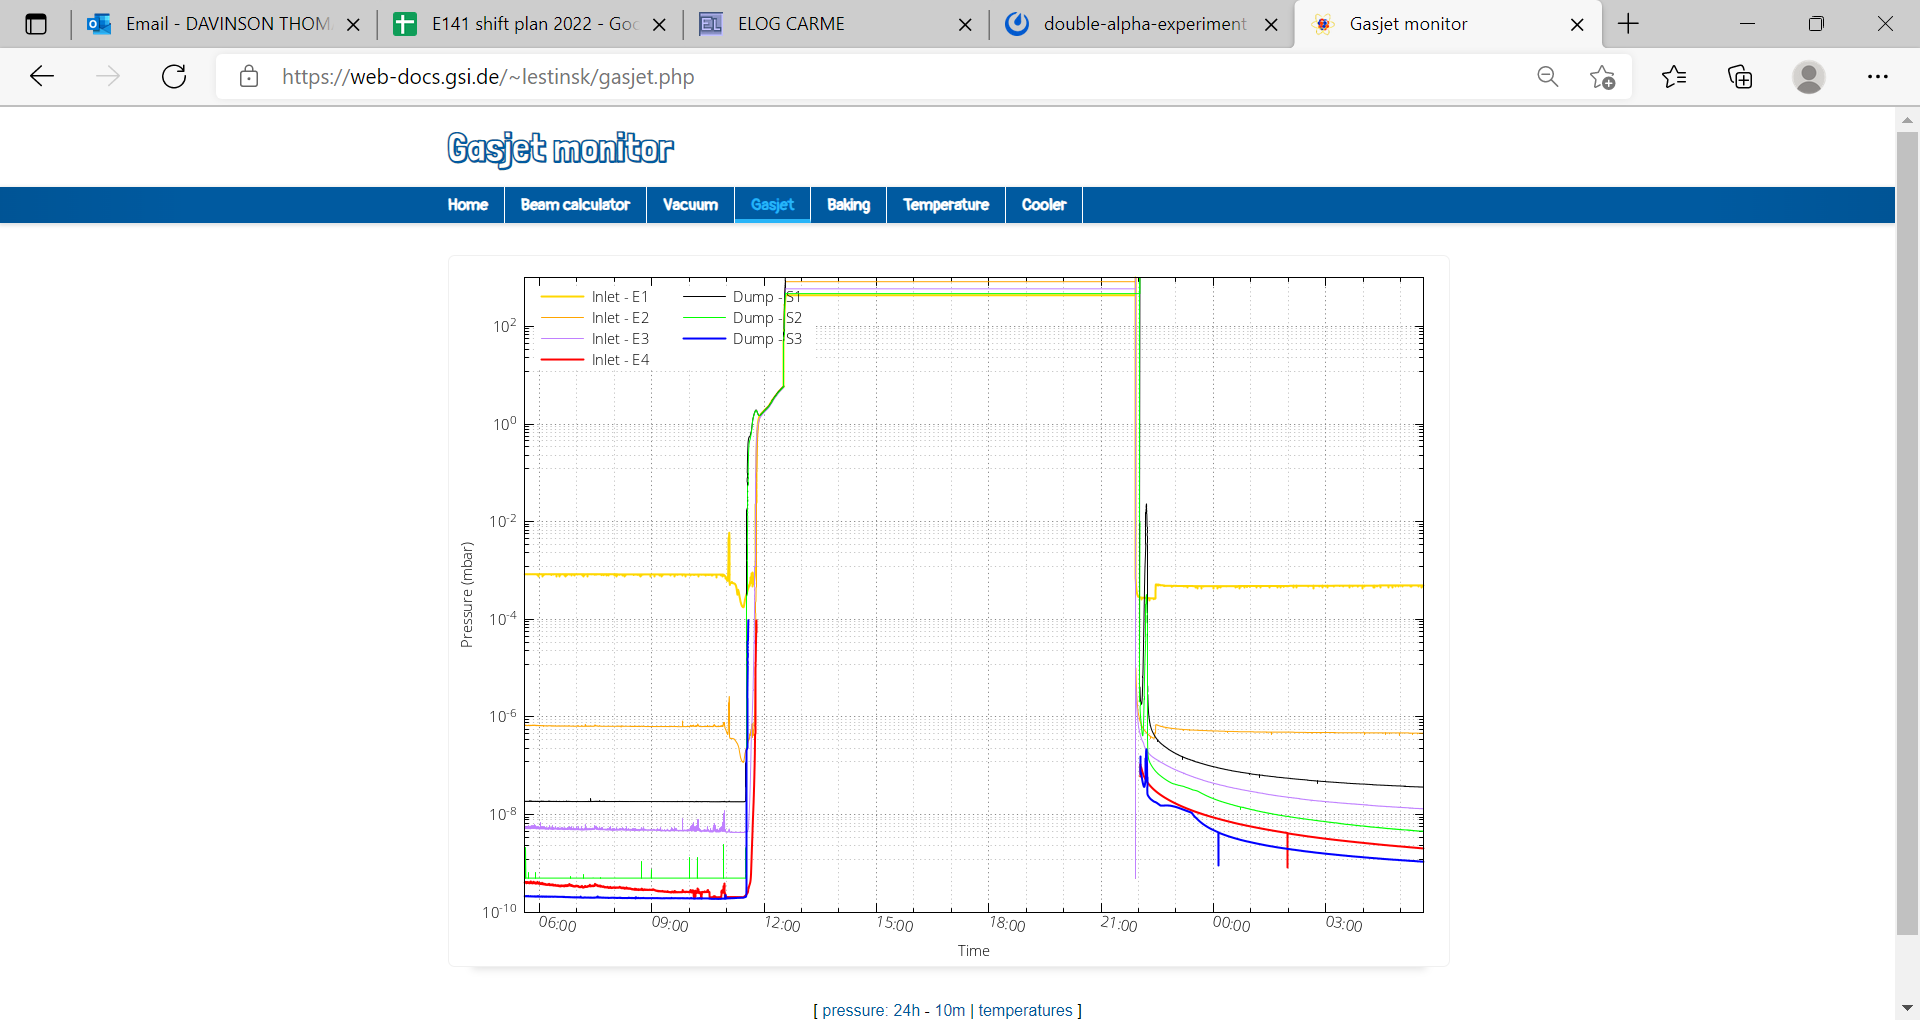View site information lock icon

[249, 77]
